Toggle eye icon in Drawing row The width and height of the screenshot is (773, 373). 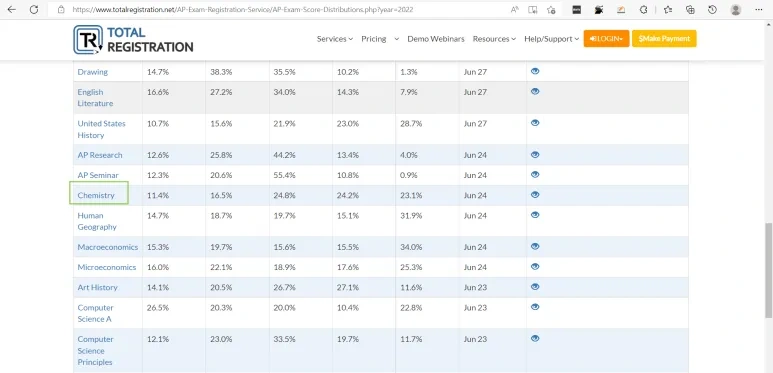tap(535, 71)
